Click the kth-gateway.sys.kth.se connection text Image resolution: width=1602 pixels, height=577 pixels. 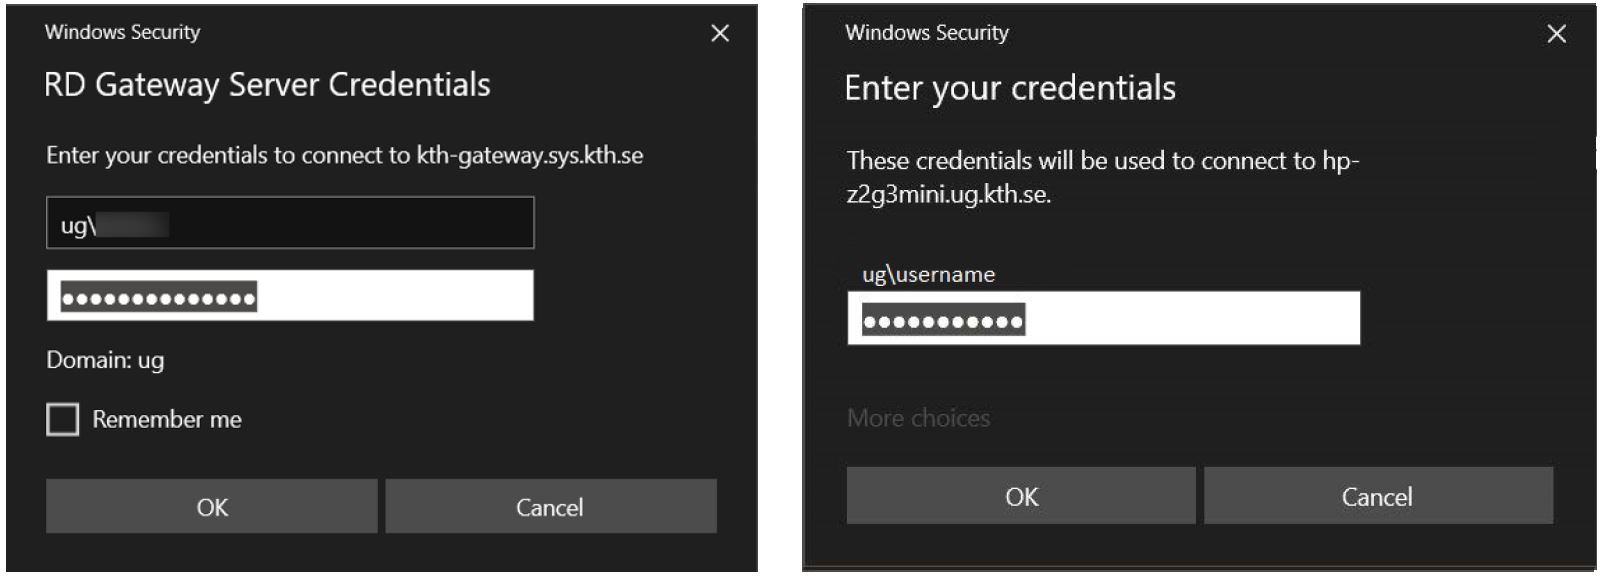pos(530,156)
